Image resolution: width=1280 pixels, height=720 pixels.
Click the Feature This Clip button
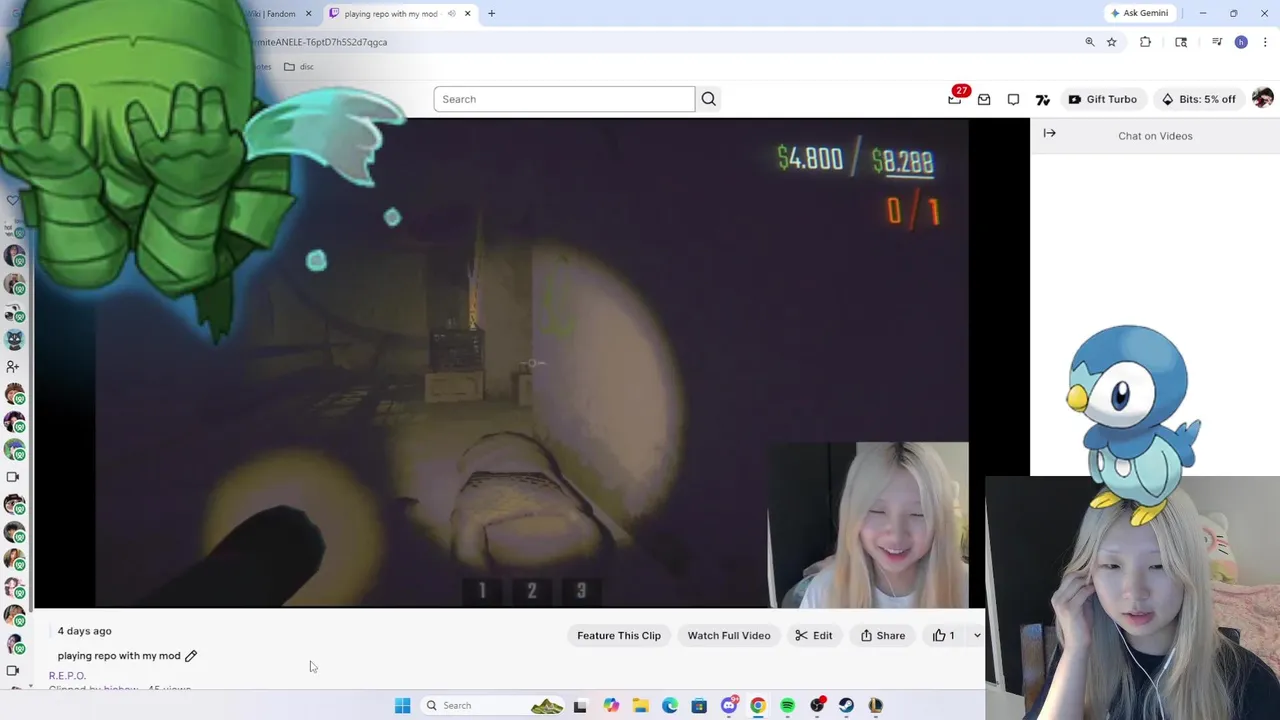[x=619, y=635]
